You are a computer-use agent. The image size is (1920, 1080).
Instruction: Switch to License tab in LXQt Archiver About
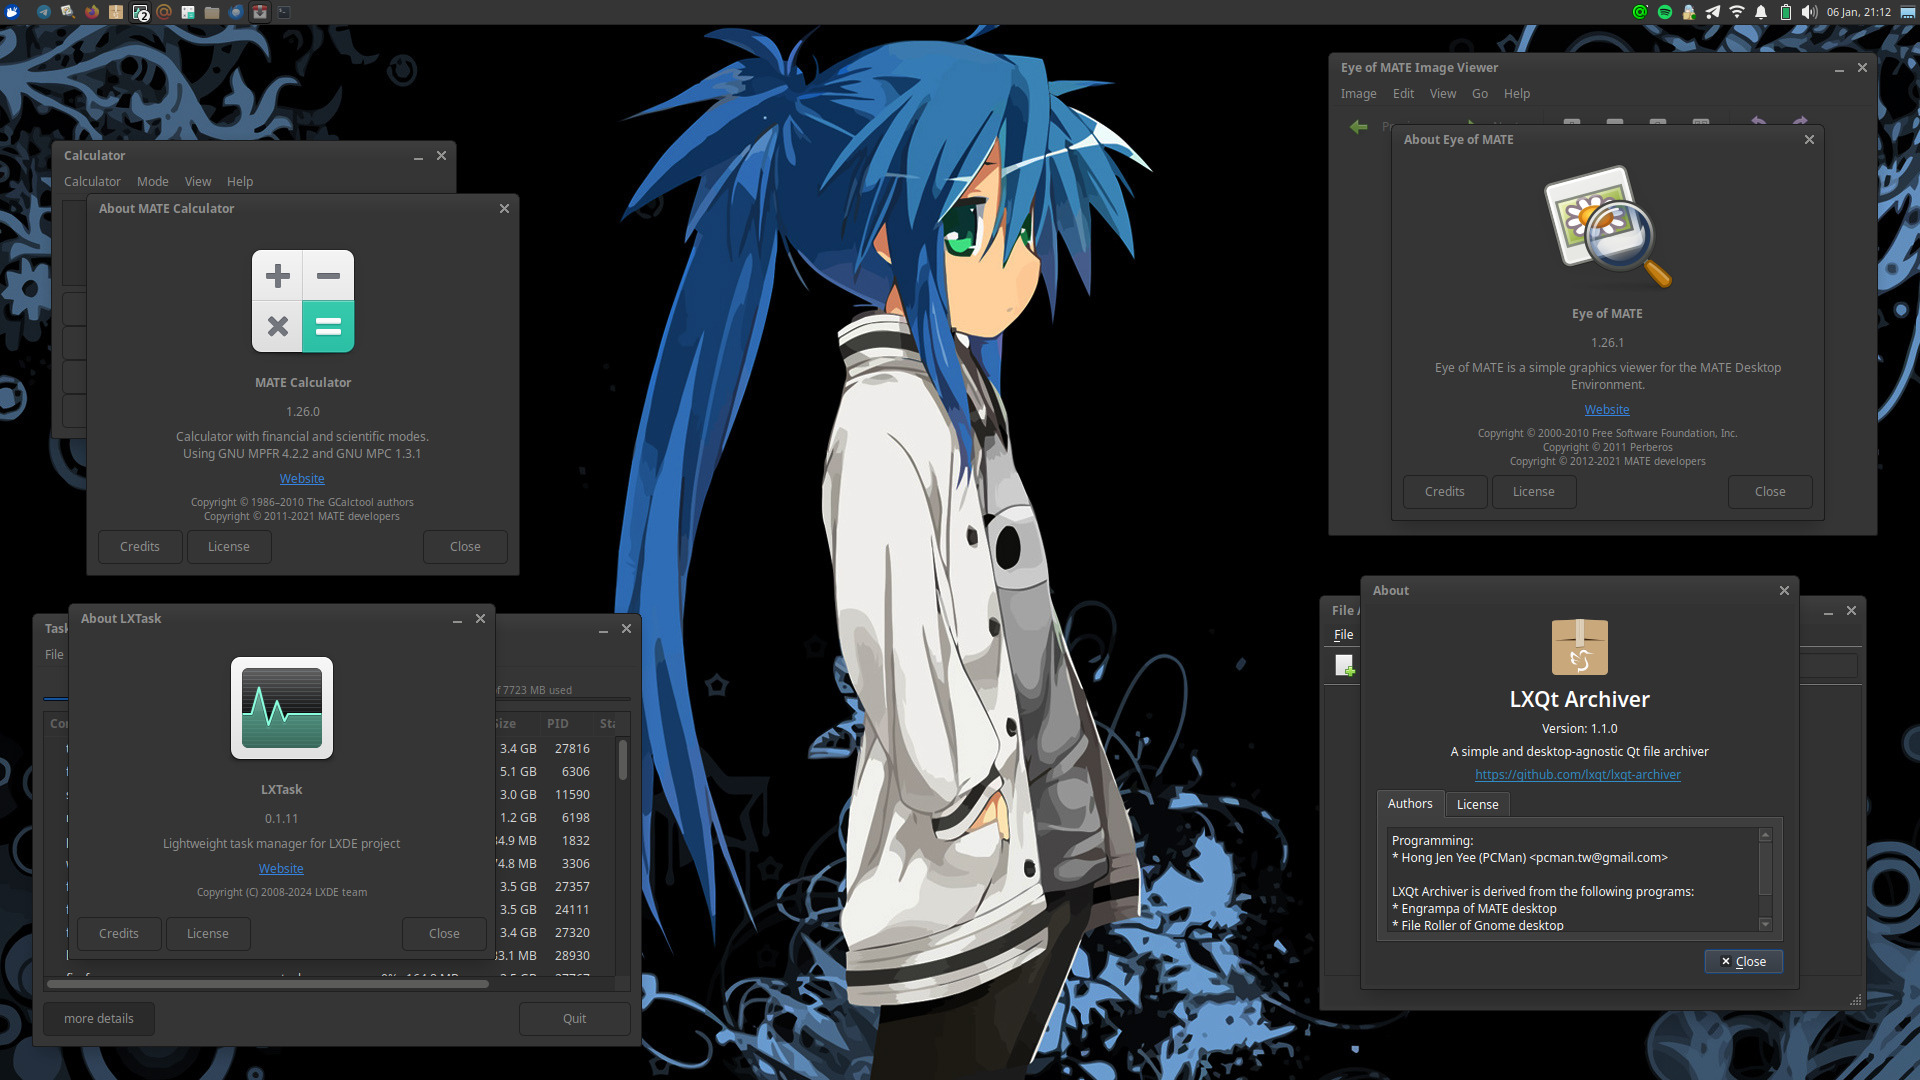[x=1477, y=804]
